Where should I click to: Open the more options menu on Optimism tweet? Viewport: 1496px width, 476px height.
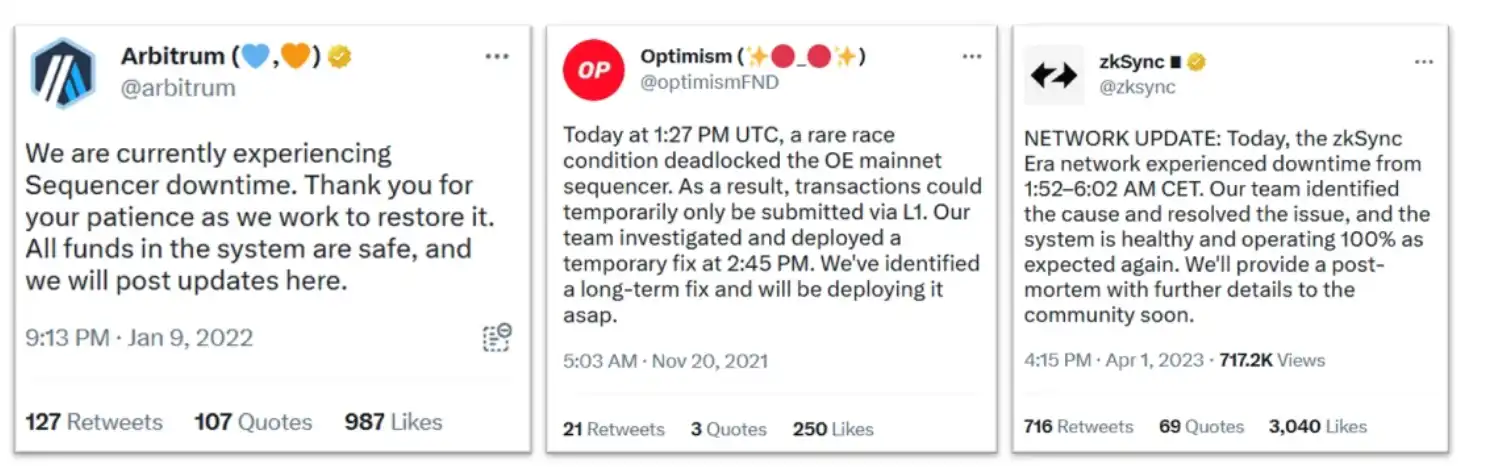(x=972, y=57)
